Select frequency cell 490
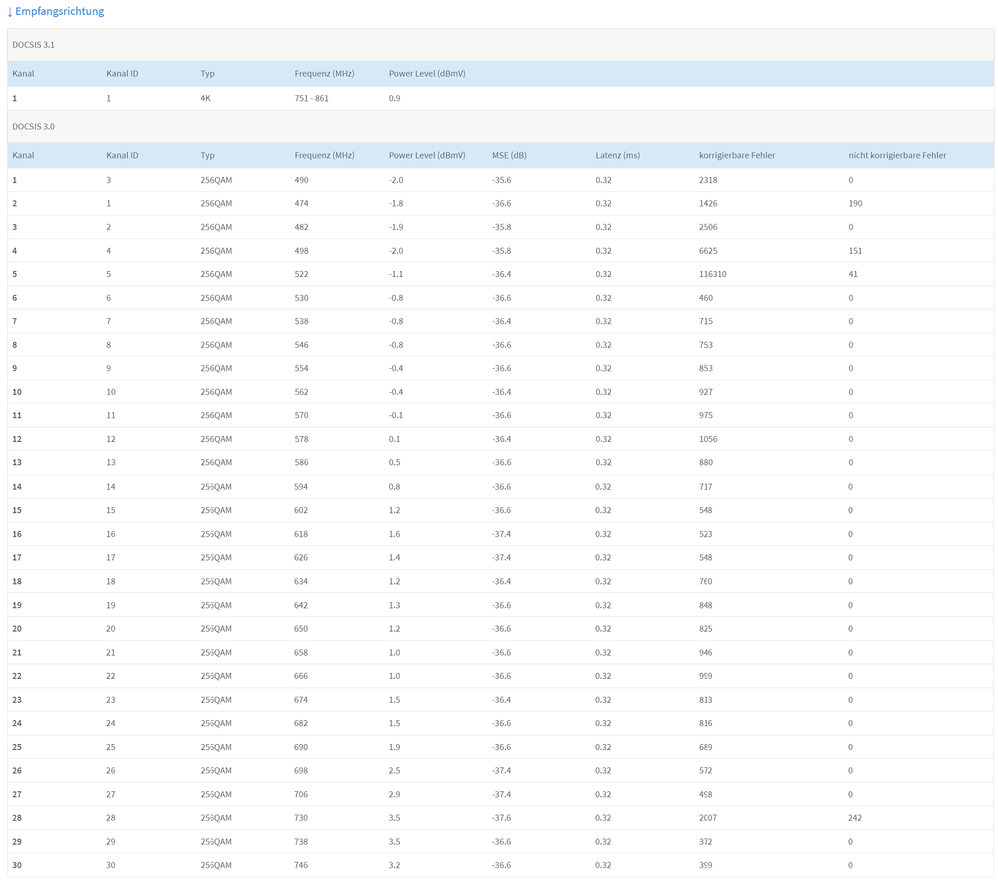998x880 pixels. [x=301, y=180]
